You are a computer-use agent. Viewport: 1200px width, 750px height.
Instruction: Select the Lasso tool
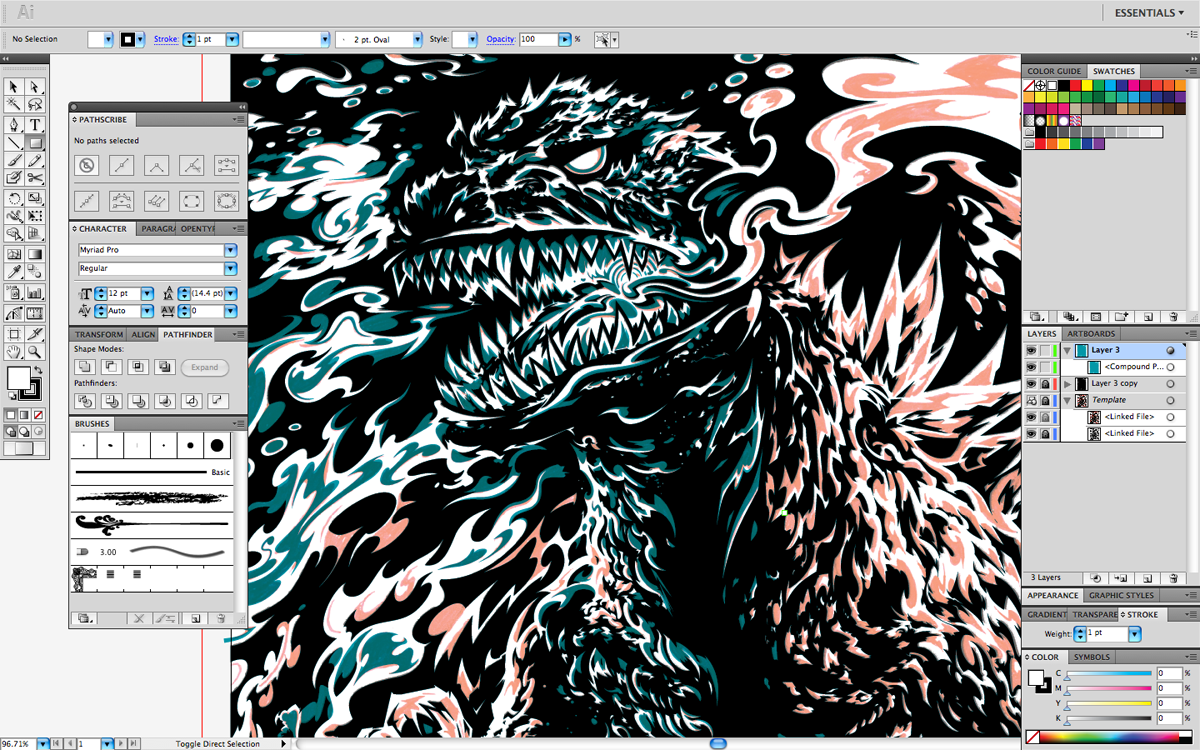point(35,104)
